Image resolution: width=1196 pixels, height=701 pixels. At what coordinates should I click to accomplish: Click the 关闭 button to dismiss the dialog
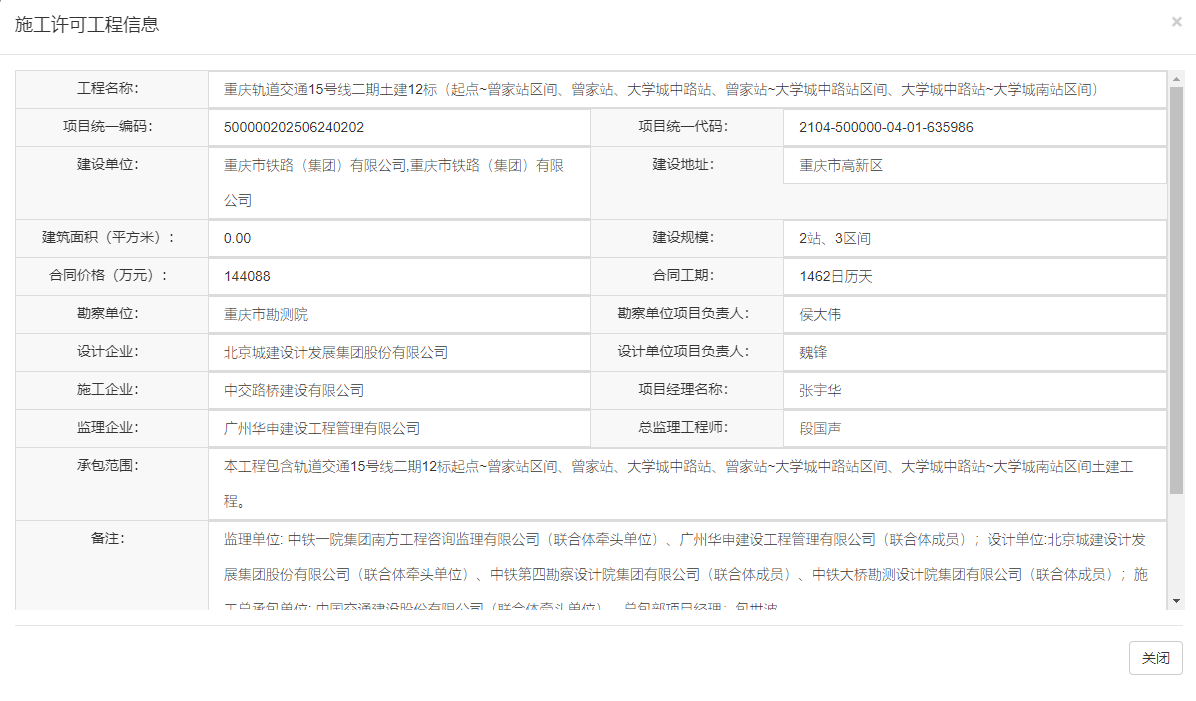pos(1155,657)
